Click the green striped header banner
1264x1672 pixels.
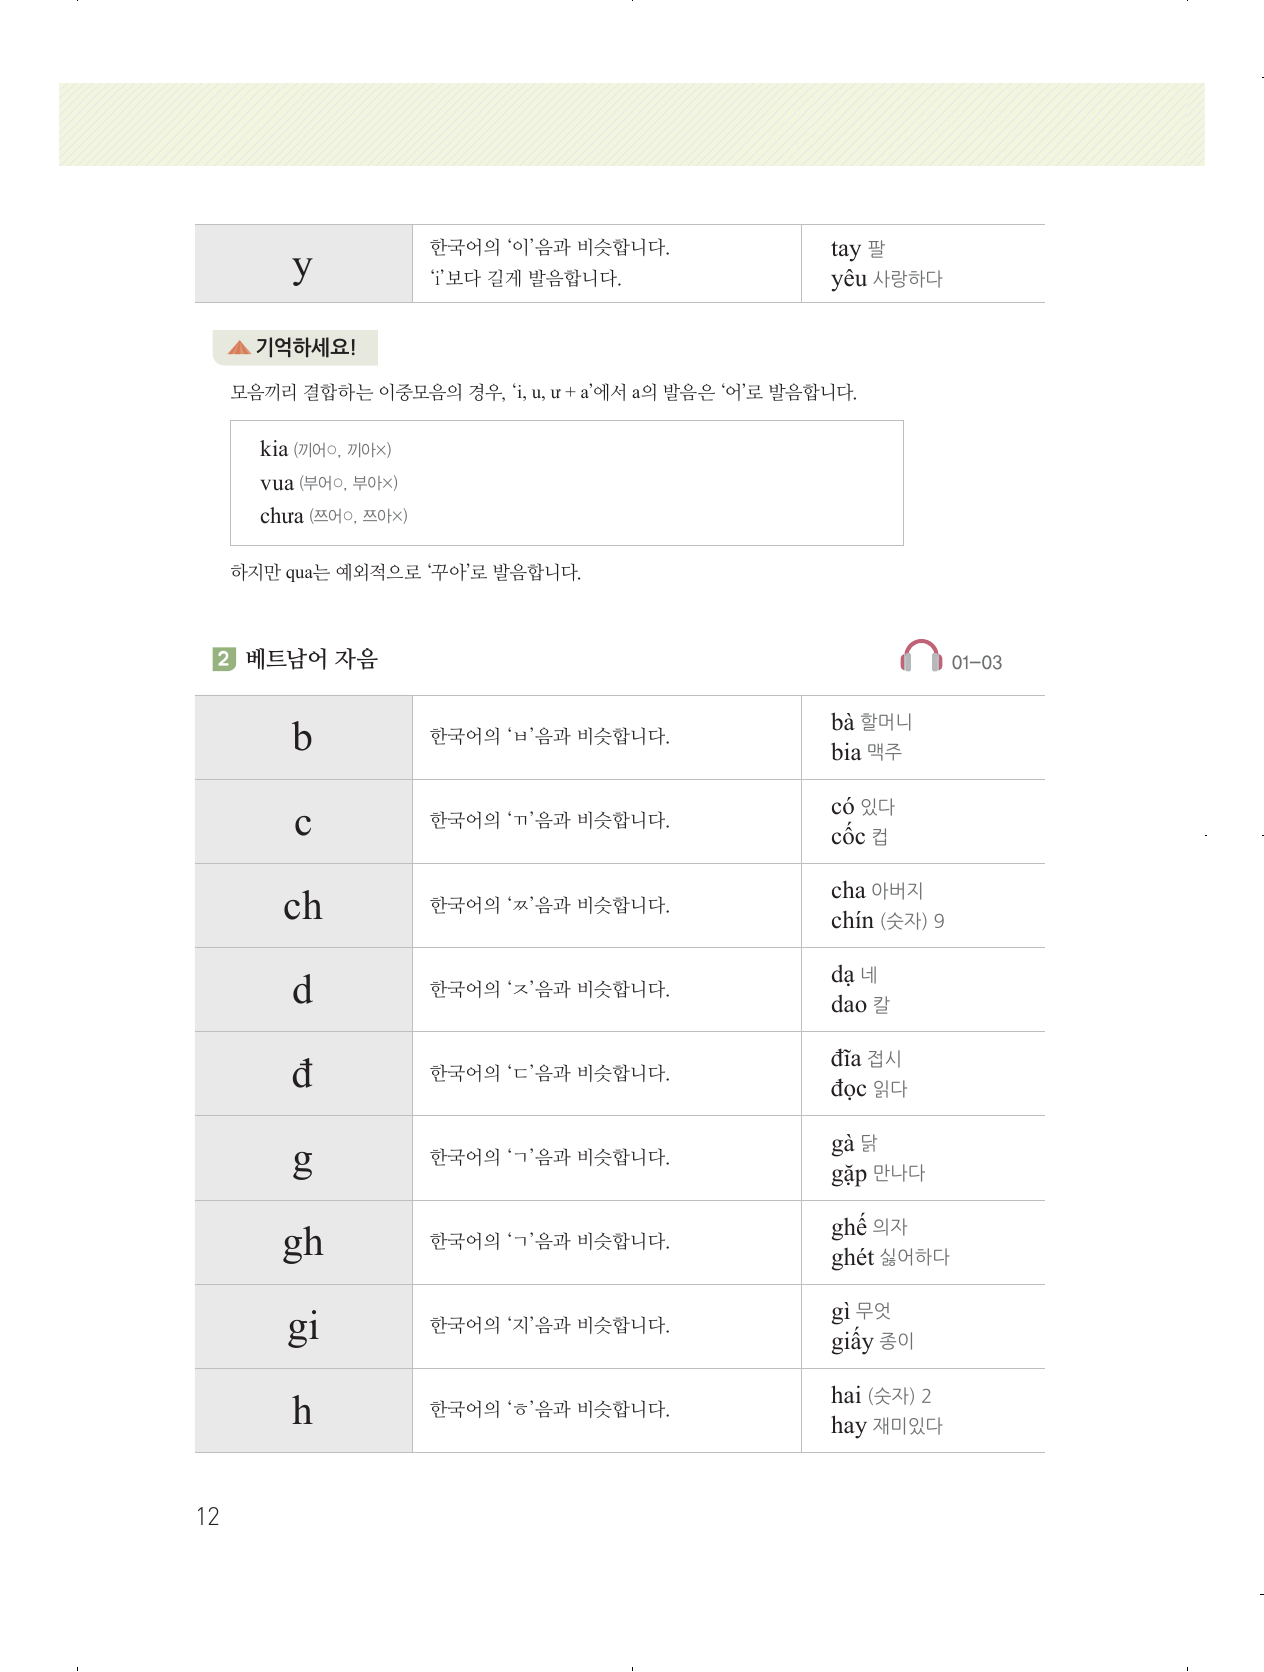pos(632,124)
